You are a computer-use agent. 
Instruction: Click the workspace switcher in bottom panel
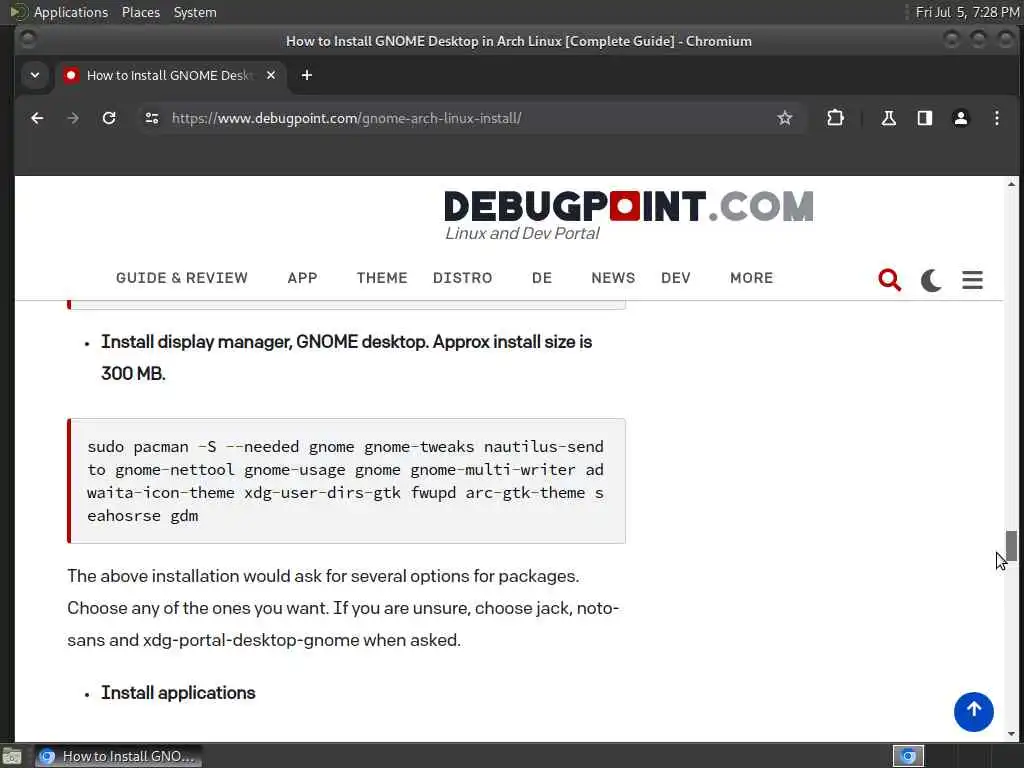tap(908, 756)
